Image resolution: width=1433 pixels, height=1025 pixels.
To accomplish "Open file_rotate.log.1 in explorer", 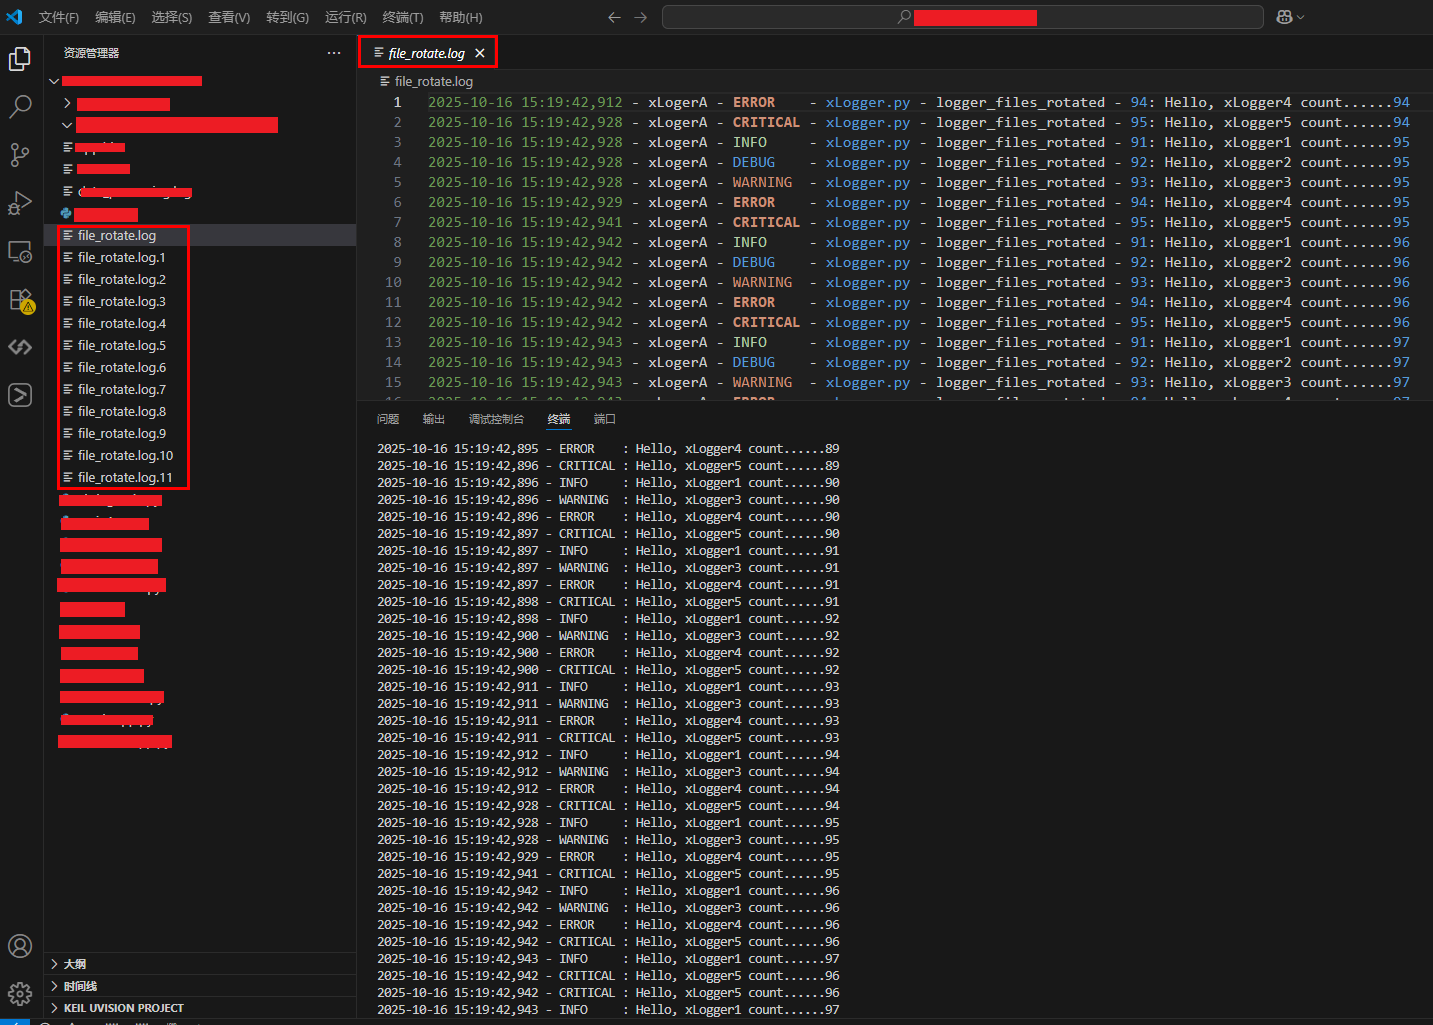I will click(x=200, y=257).
